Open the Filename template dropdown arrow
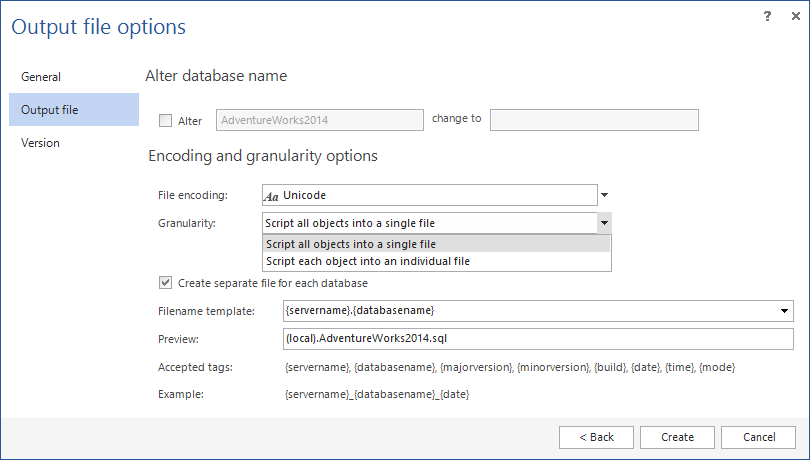Viewport: 810px width, 460px height. pyautogui.click(x=785, y=311)
